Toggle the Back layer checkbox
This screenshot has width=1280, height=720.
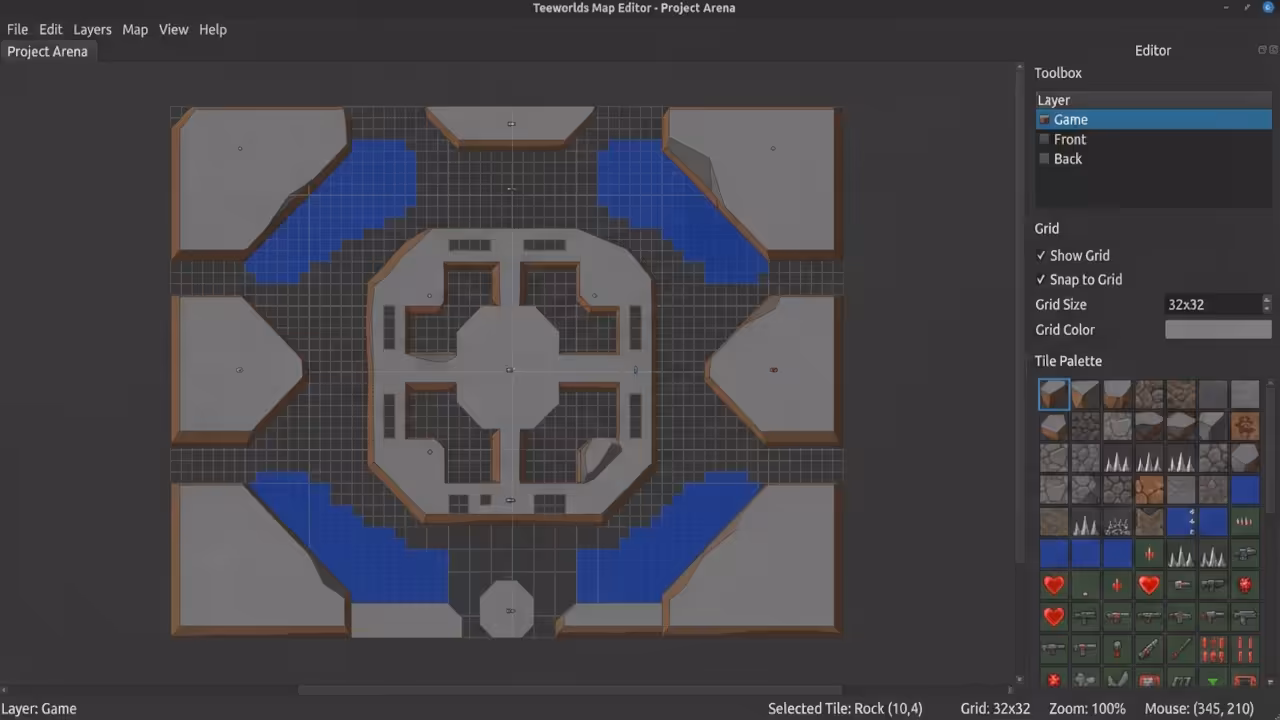point(1045,158)
